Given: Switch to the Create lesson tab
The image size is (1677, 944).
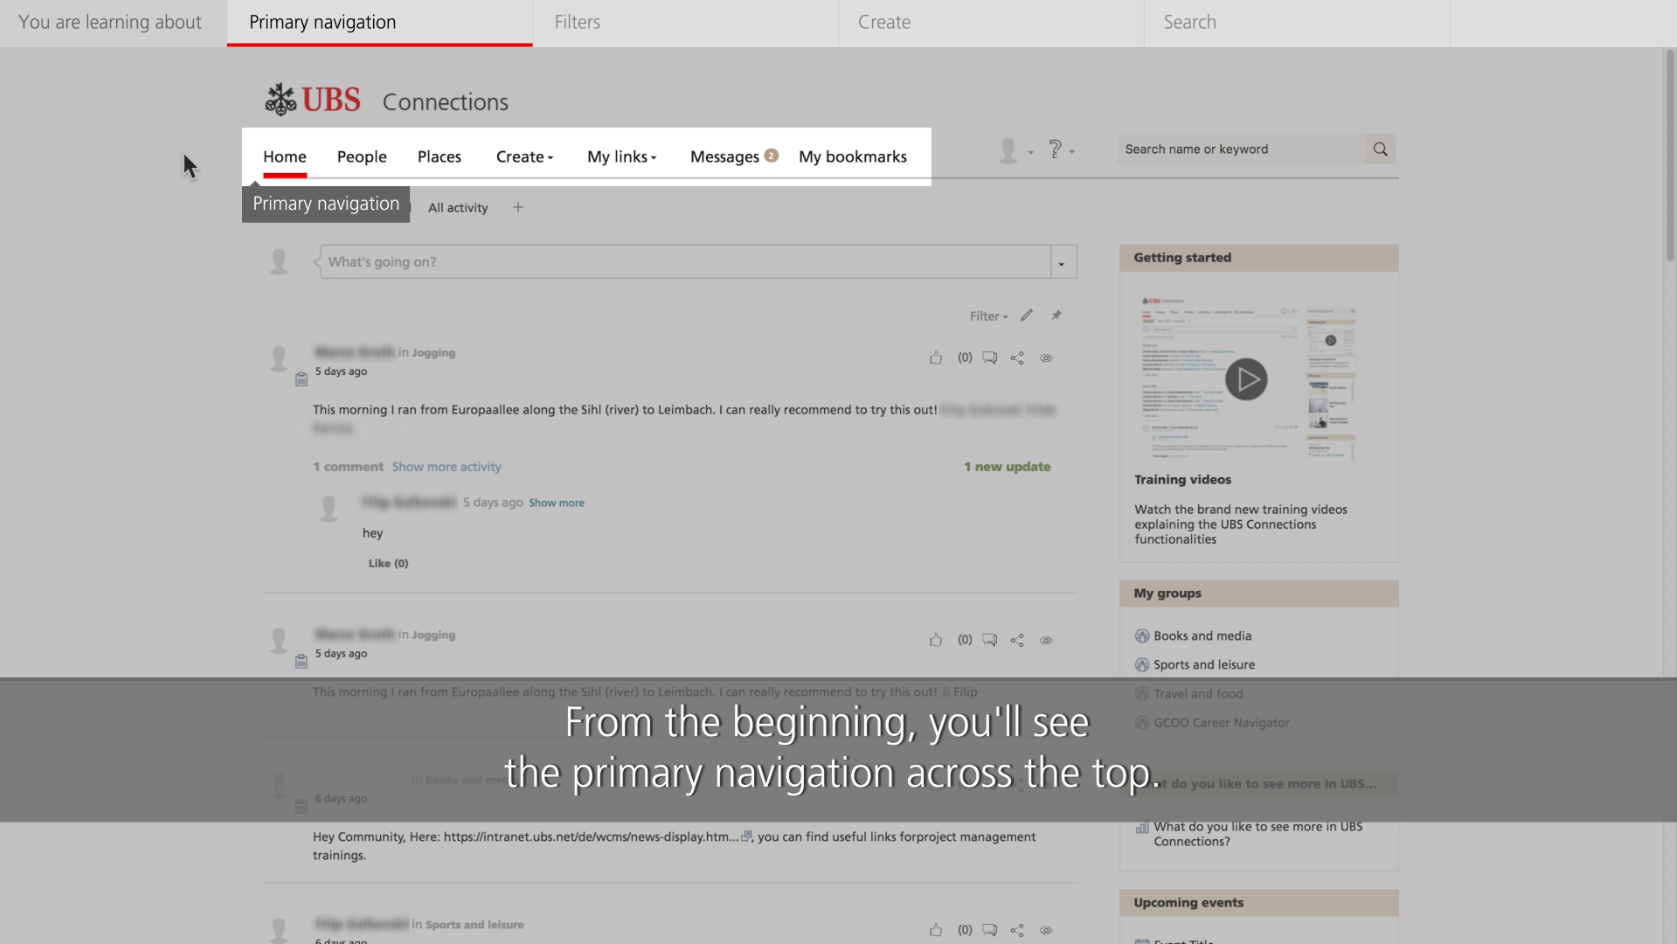Looking at the screenshot, I should click(x=991, y=22).
